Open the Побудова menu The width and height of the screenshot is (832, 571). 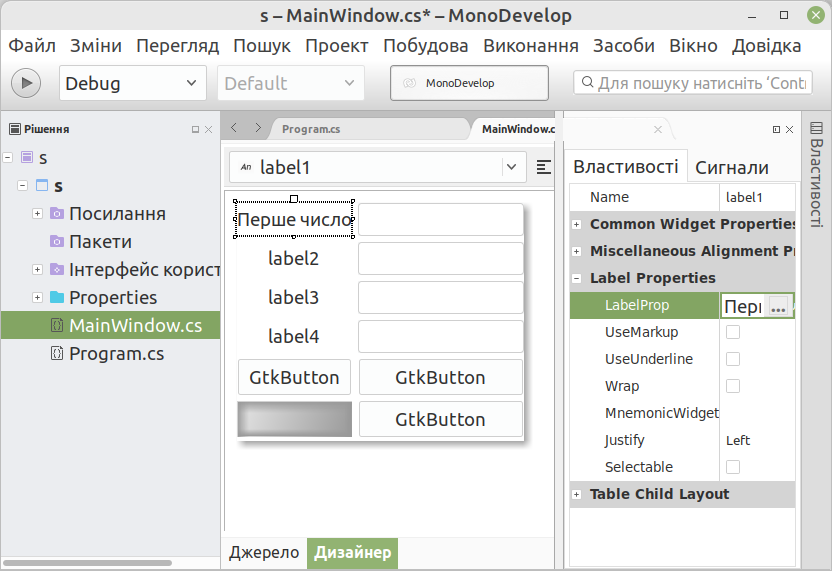tap(426, 46)
